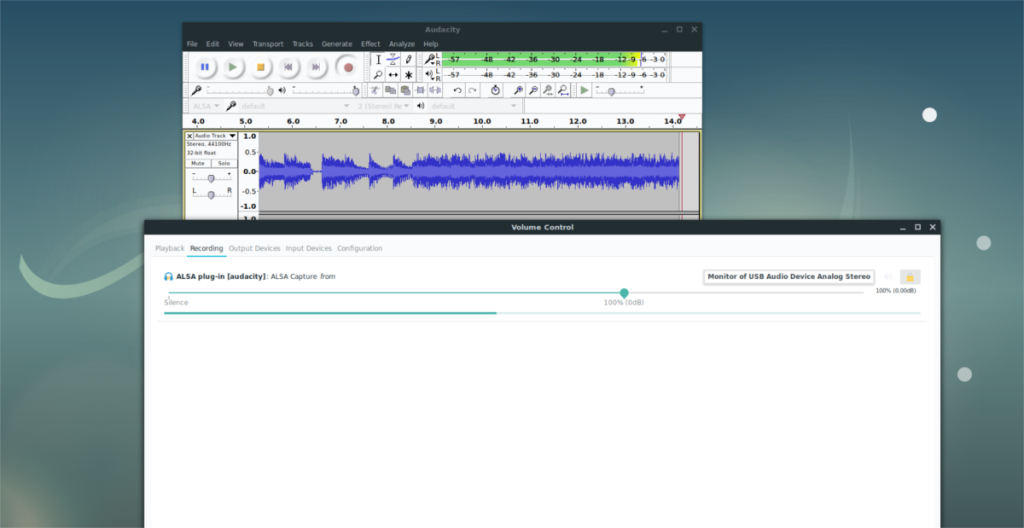Open the ALSA audio host dropdown
This screenshot has width=1024, height=528.
tap(206, 106)
